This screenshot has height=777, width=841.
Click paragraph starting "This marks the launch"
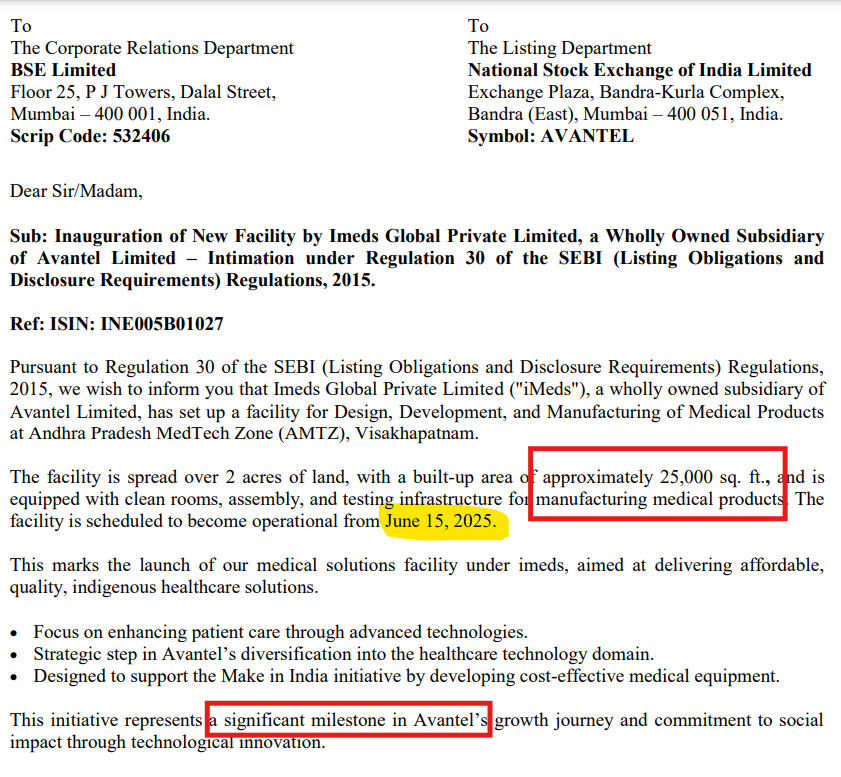click(x=416, y=566)
